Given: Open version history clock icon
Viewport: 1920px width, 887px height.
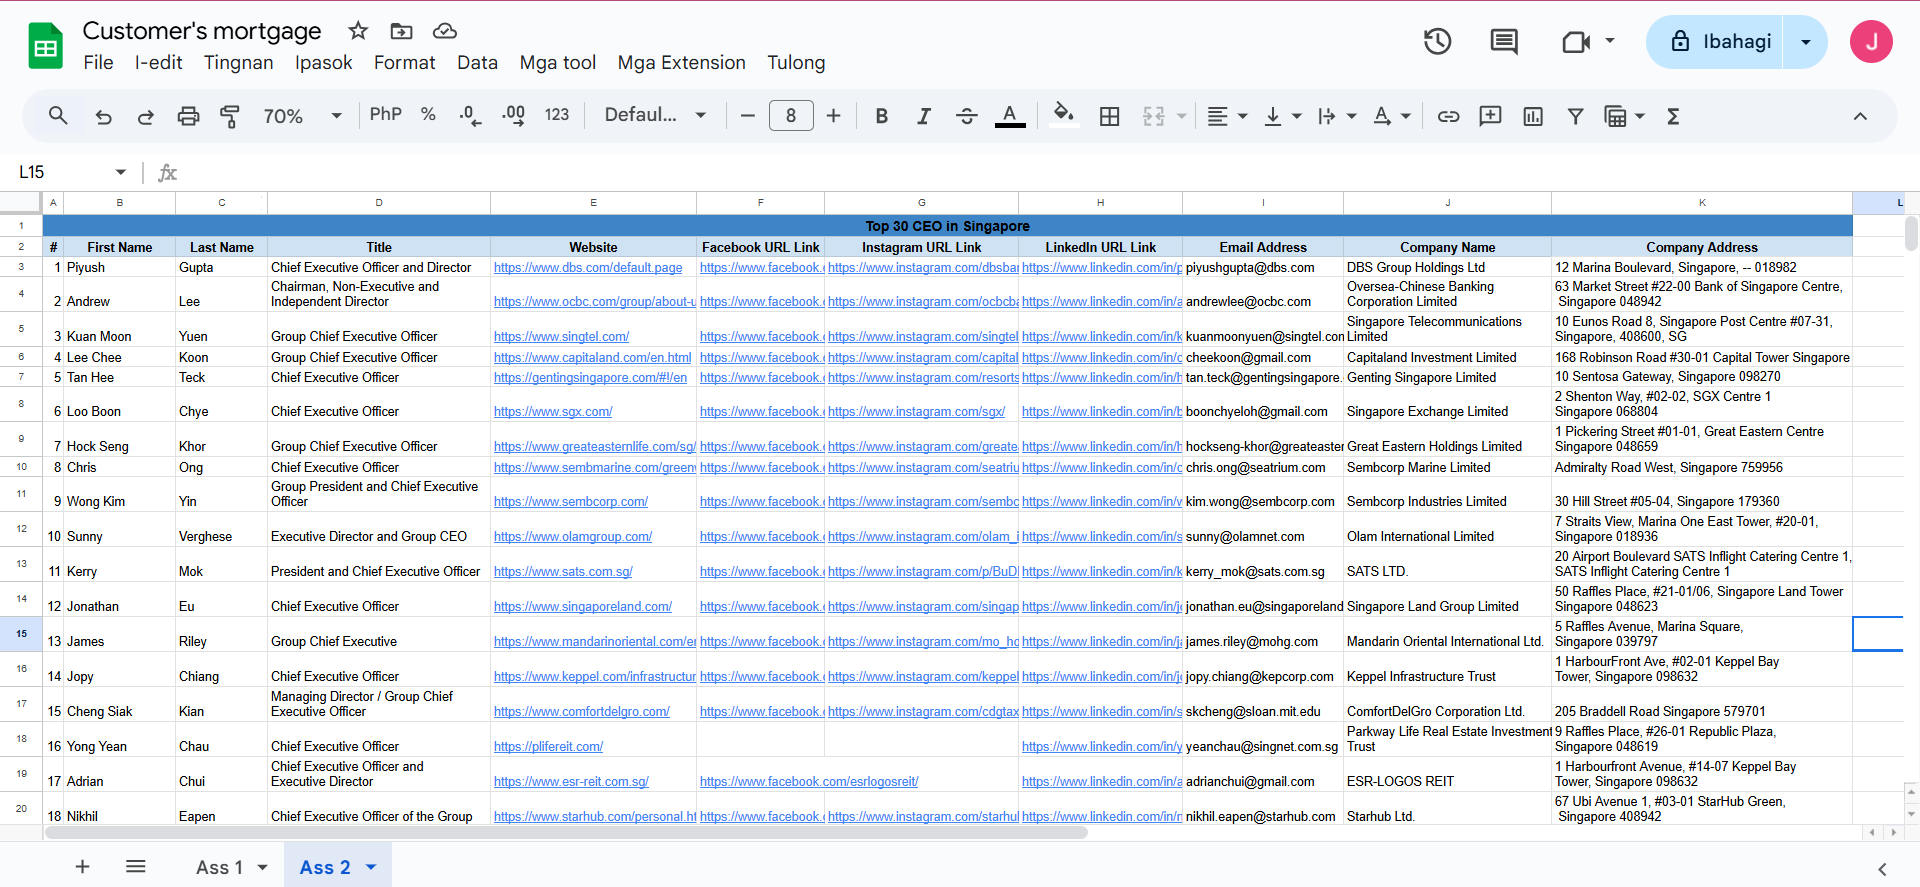Looking at the screenshot, I should pyautogui.click(x=1437, y=41).
